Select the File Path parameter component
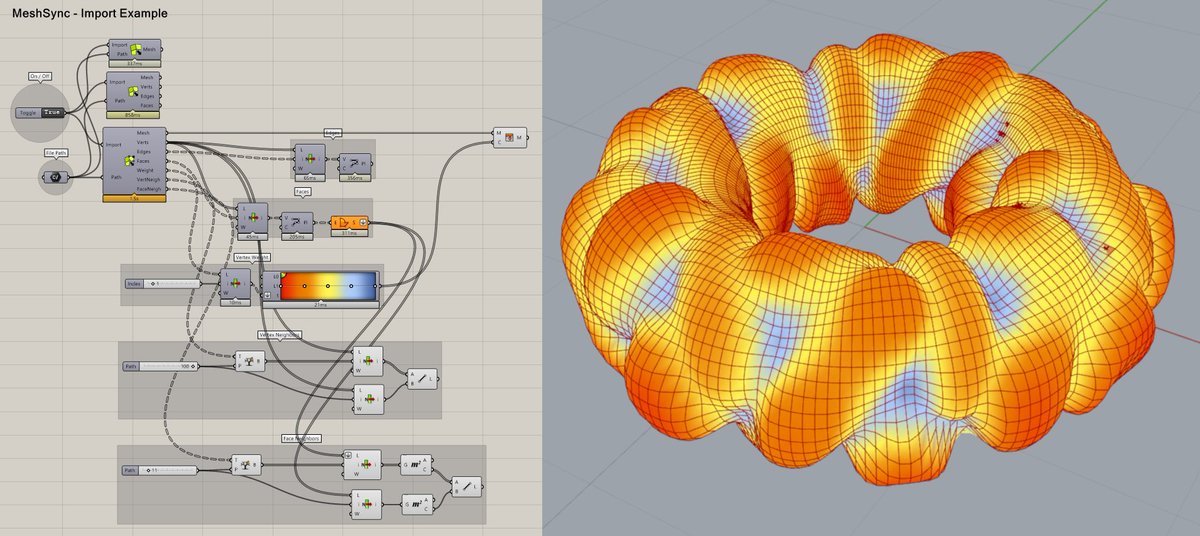 point(54,178)
